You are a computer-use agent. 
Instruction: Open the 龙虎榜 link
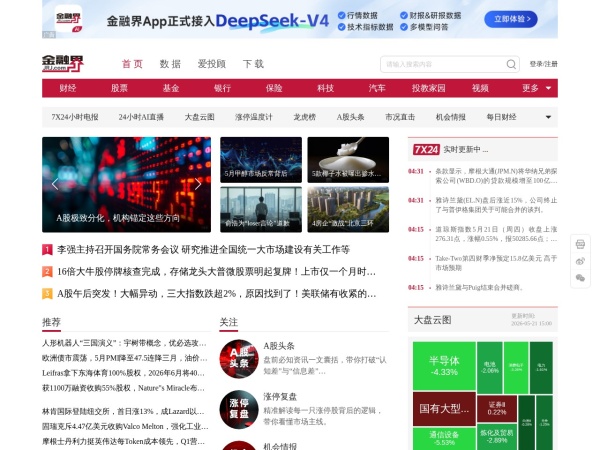[305, 117]
